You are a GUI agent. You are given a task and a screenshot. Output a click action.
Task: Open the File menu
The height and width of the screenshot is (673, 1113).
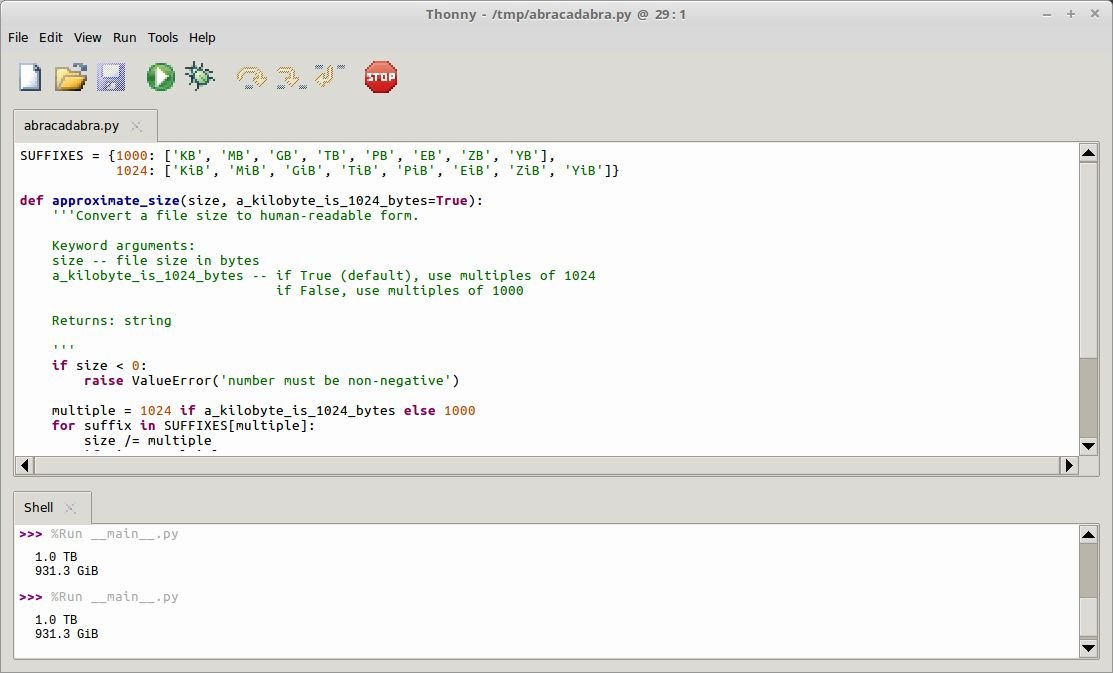pos(18,37)
